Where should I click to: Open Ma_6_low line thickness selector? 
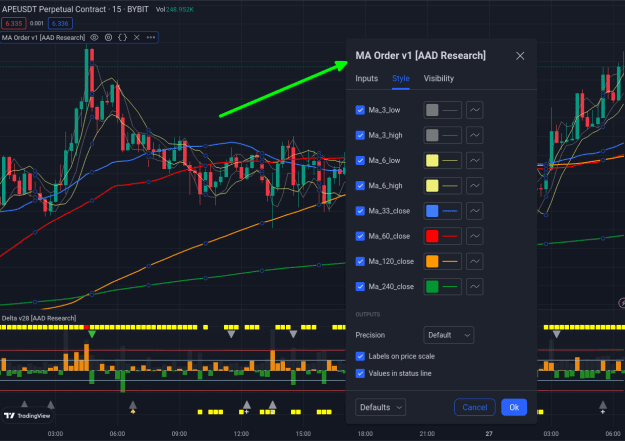click(450, 160)
